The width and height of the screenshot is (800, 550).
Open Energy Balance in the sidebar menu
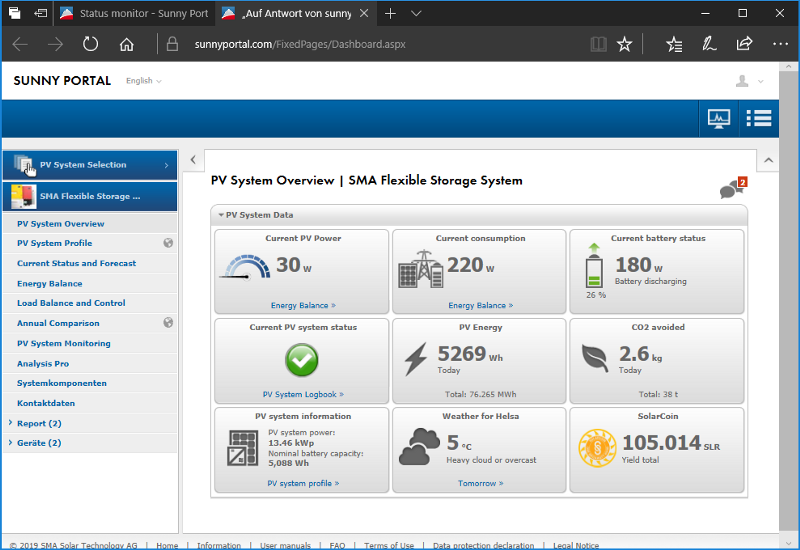pyautogui.click(x=49, y=284)
